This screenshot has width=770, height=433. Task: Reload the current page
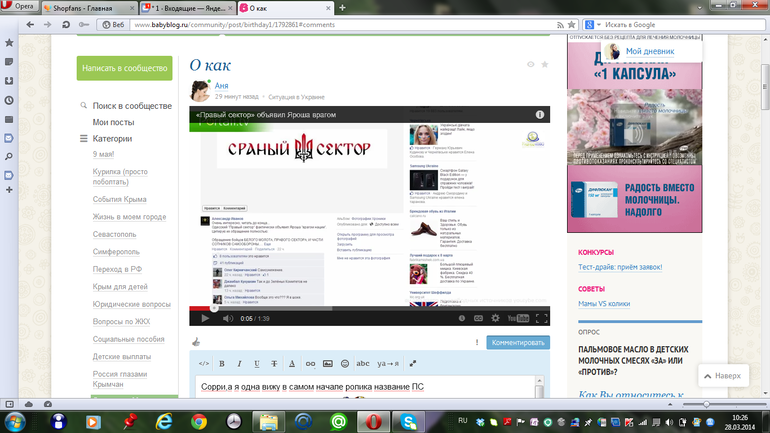point(65,24)
